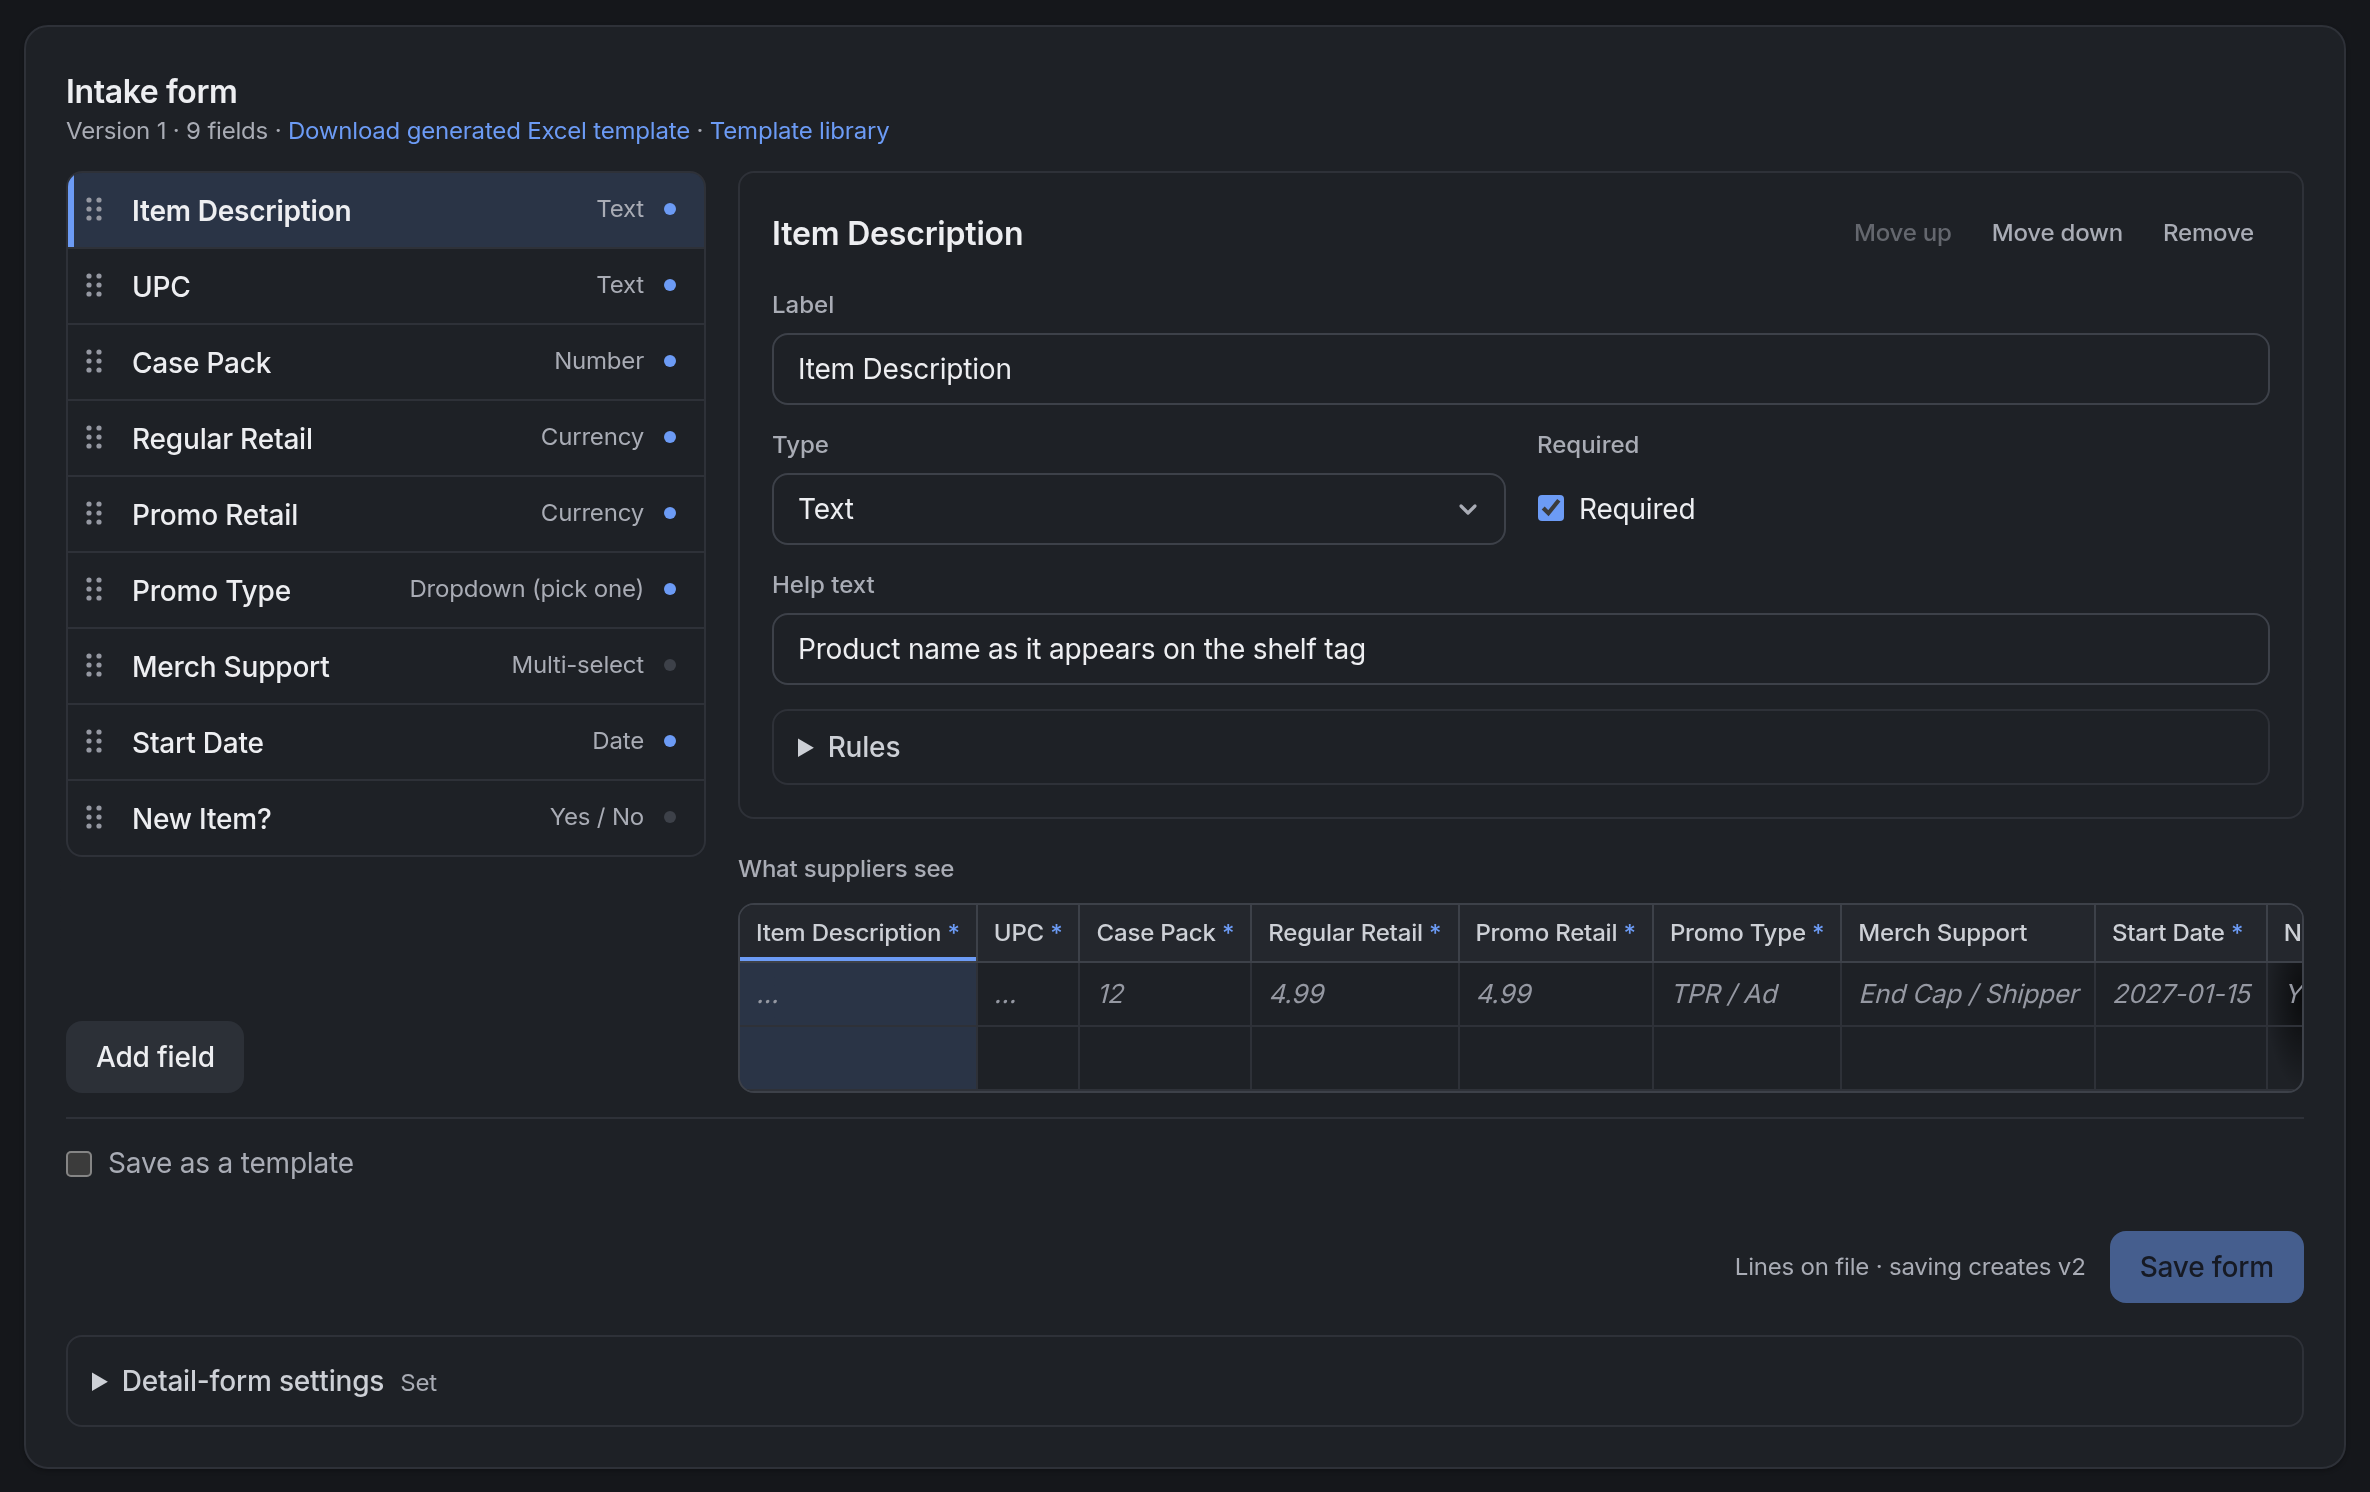Image resolution: width=2370 pixels, height=1492 pixels.
Task: Click Download generated Excel template link
Action: tap(489, 131)
